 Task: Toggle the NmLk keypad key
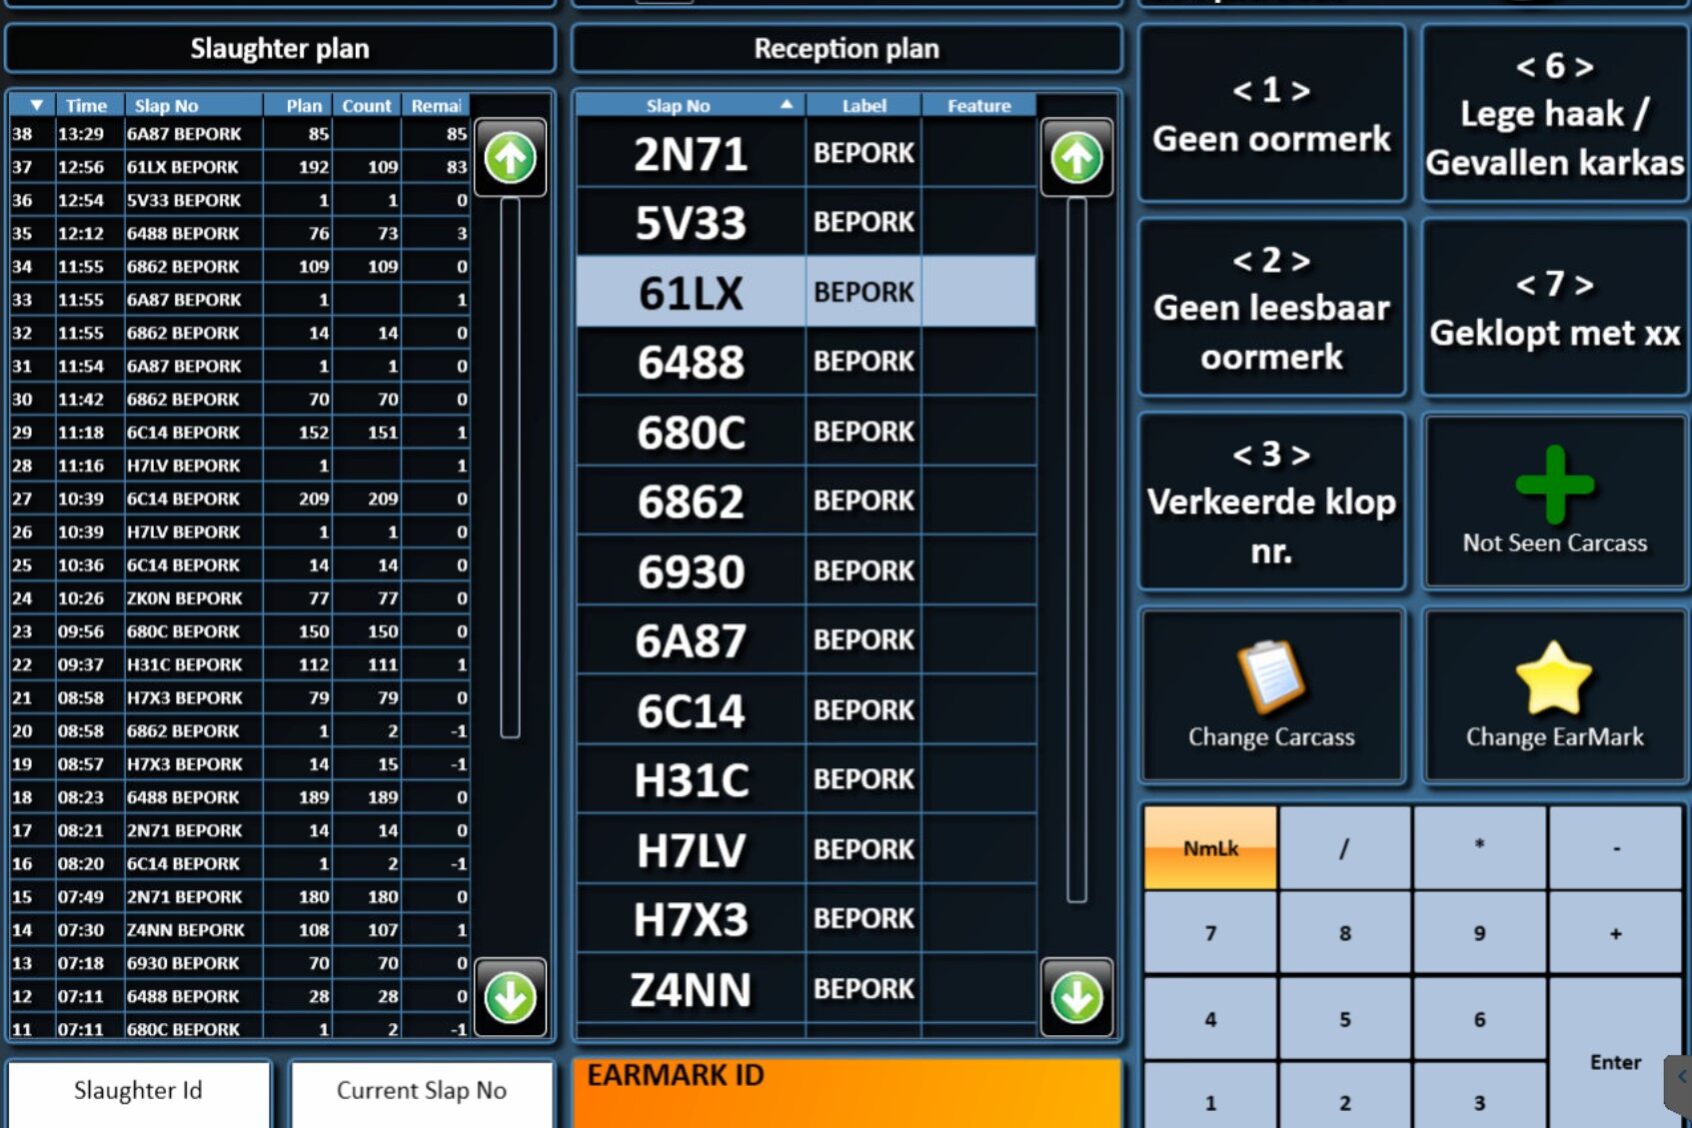tap(1210, 848)
